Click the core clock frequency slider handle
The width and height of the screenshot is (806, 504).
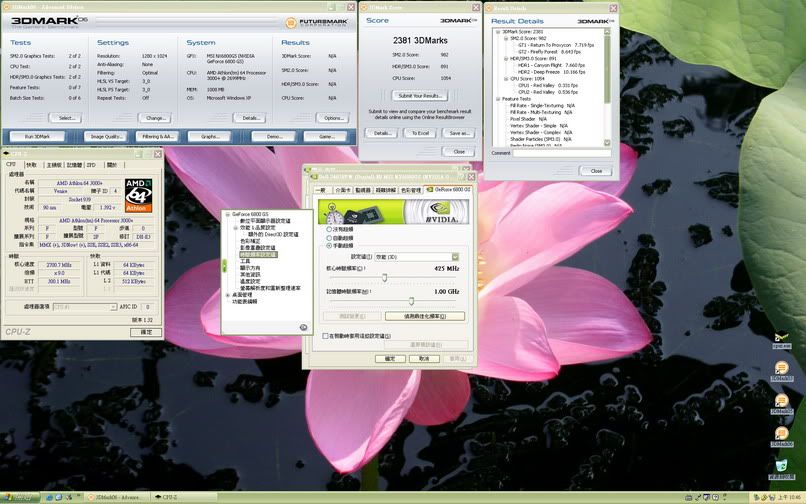point(384,278)
